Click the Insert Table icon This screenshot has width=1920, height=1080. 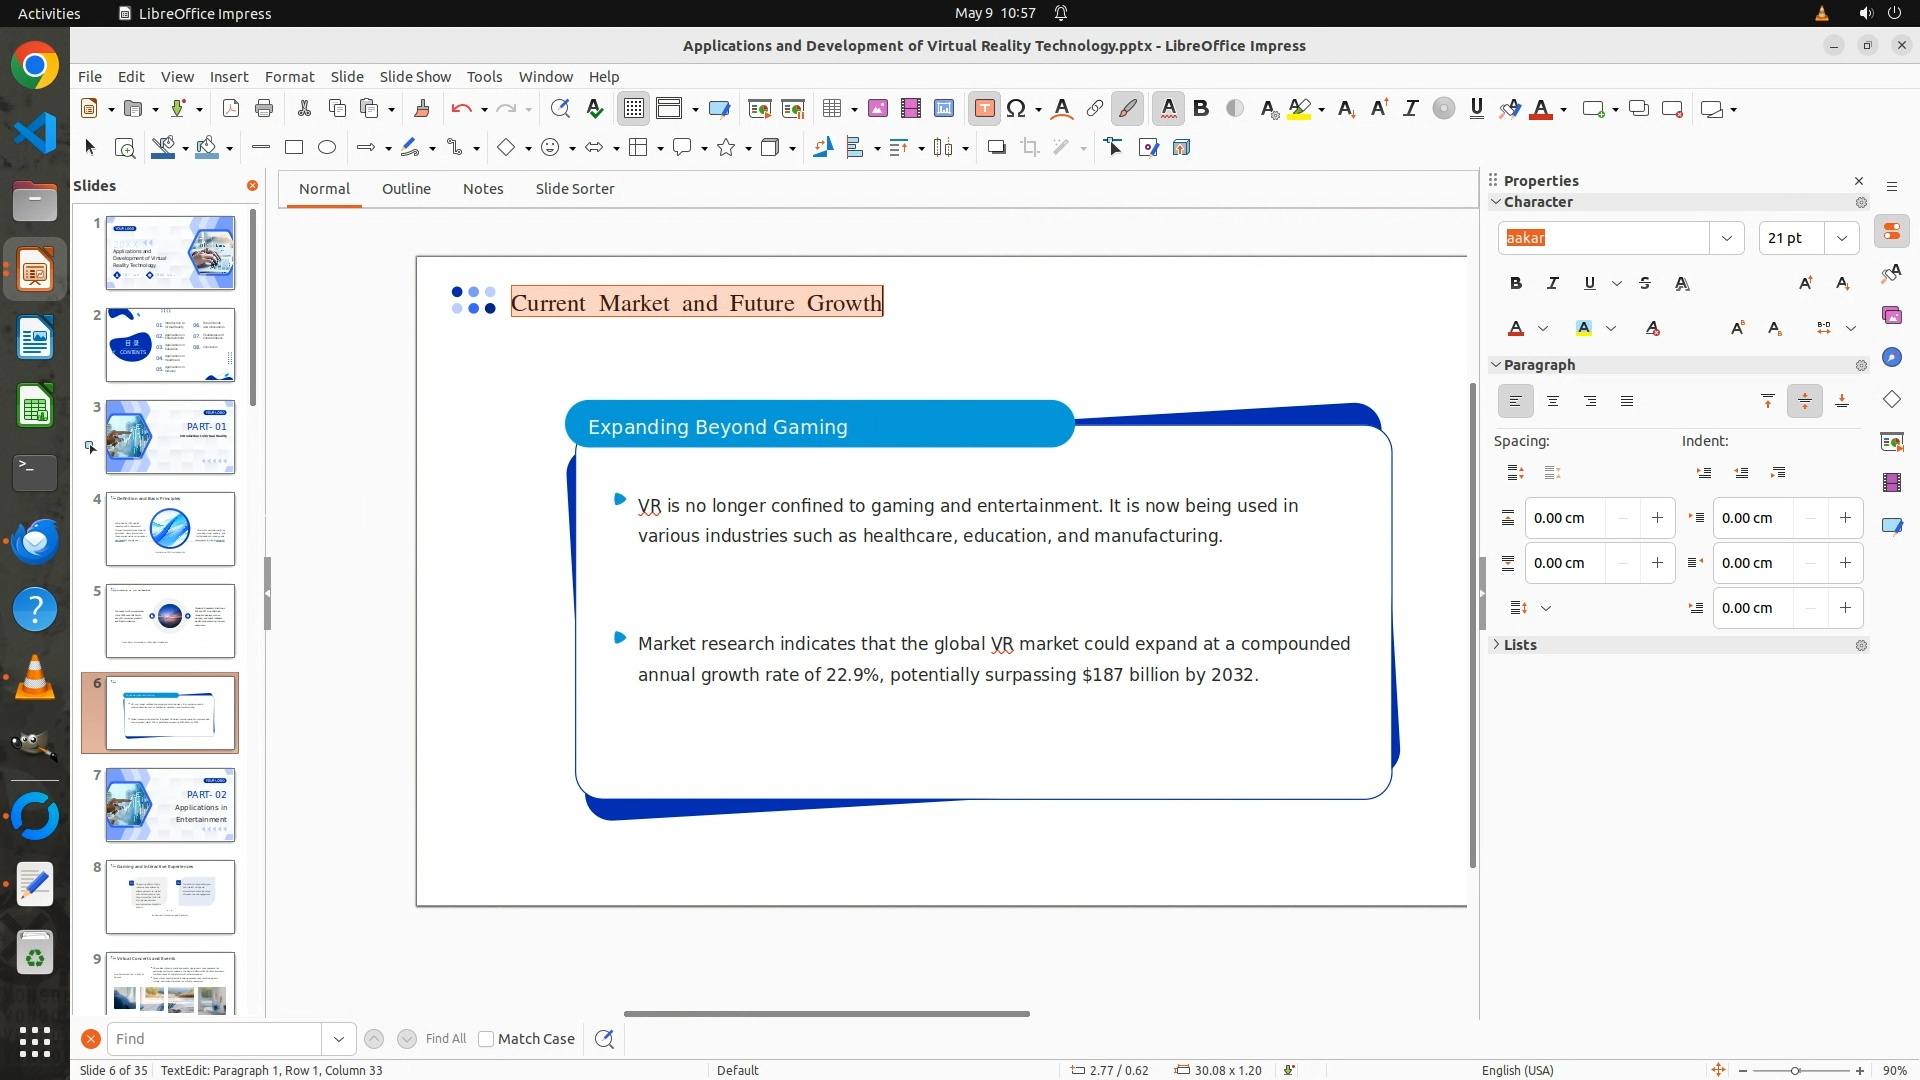[x=831, y=109]
